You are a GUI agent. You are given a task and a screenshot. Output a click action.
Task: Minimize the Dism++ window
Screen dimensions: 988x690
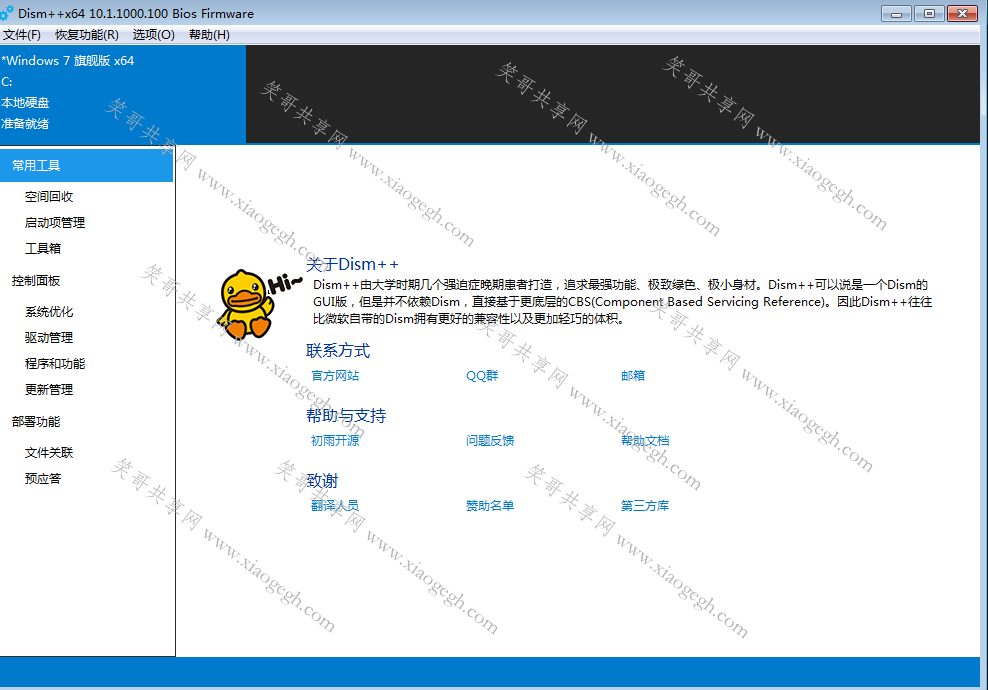coord(896,13)
